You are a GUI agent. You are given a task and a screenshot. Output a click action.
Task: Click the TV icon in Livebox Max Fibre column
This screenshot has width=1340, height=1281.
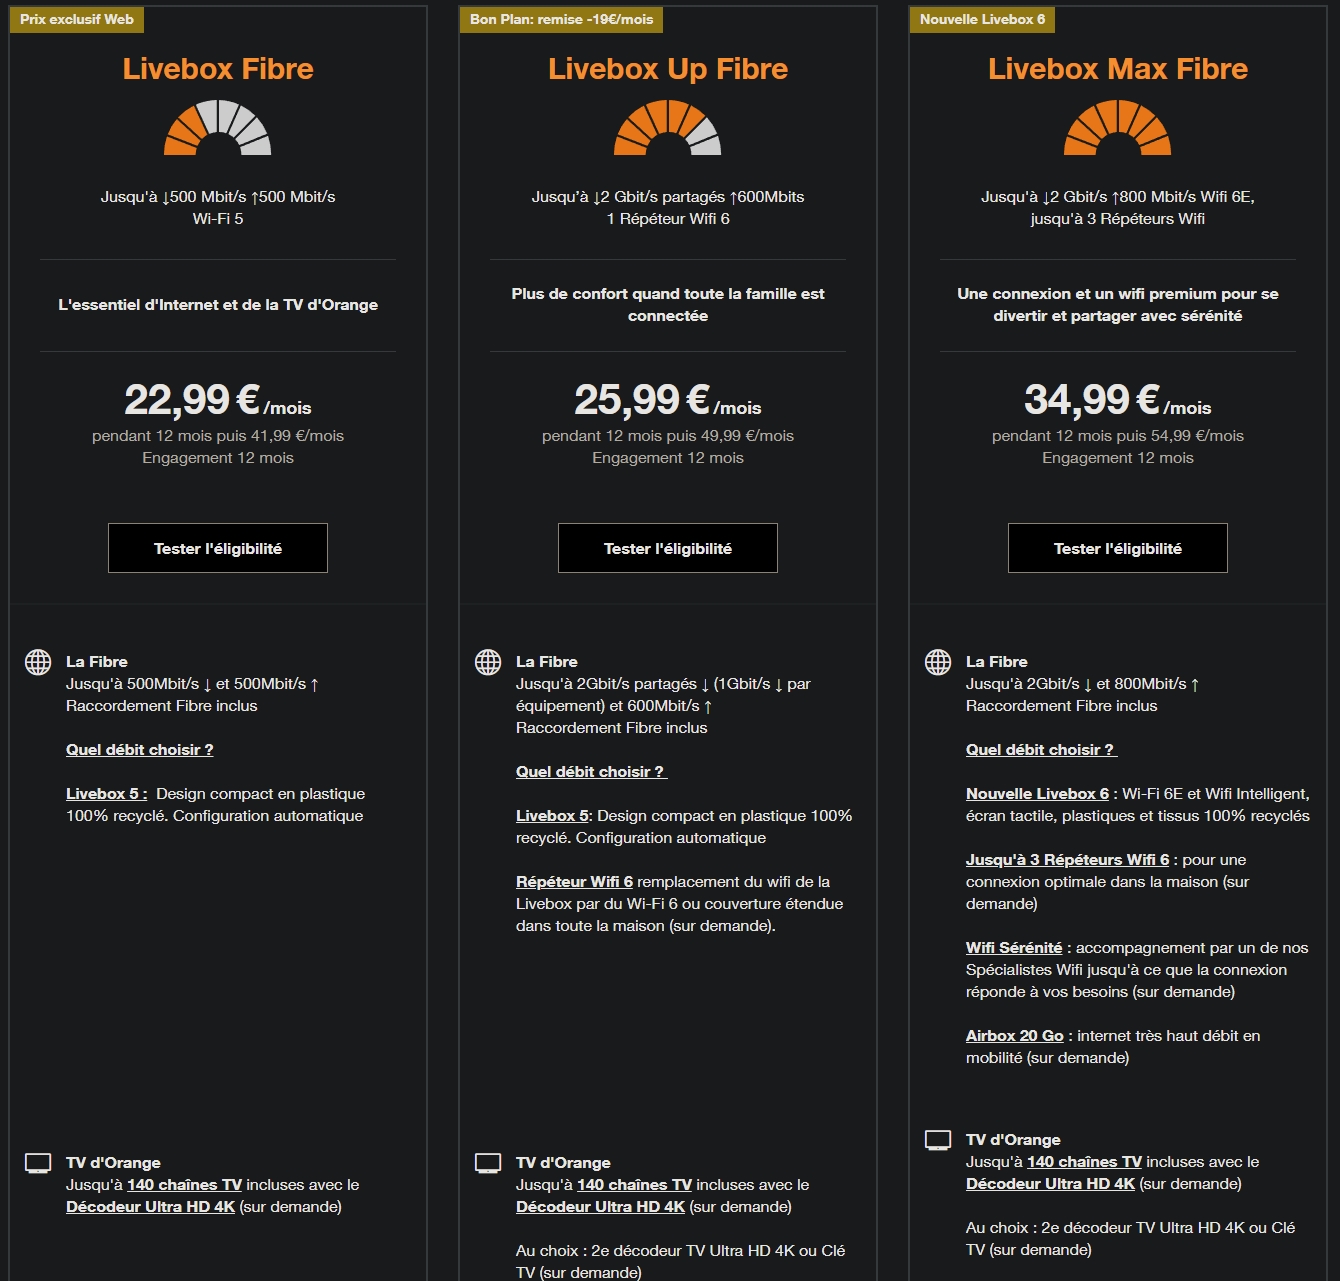tap(938, 1140)
